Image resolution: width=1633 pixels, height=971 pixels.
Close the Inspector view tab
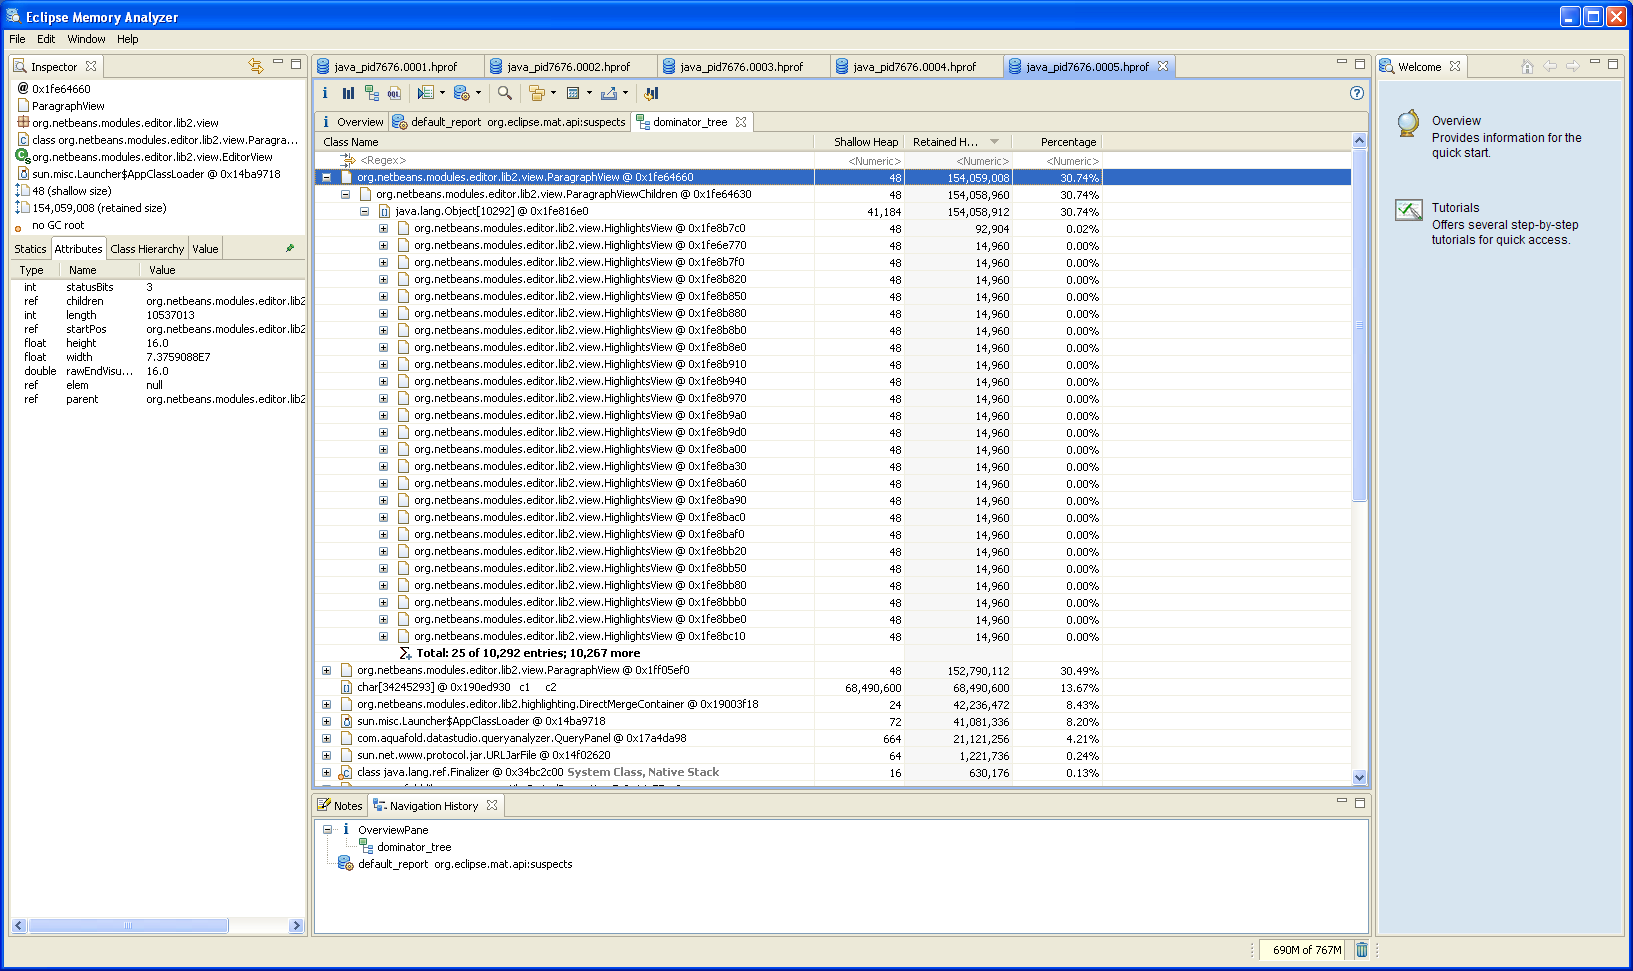(91, 66)
